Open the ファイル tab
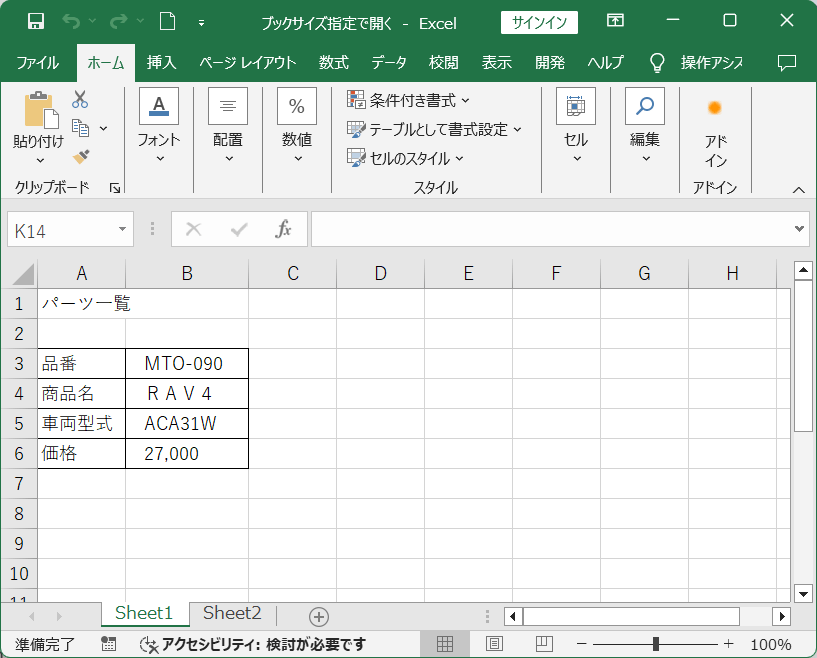This screenshot has height=658, width=817. click(38, 63)
